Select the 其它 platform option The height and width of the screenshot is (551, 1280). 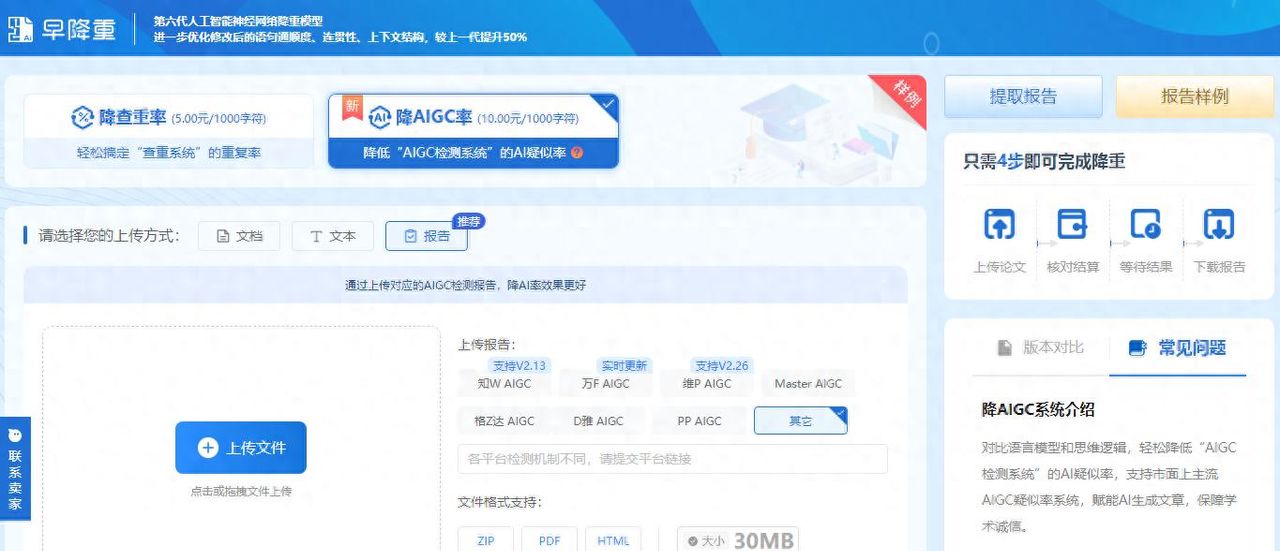coord(800,421)
